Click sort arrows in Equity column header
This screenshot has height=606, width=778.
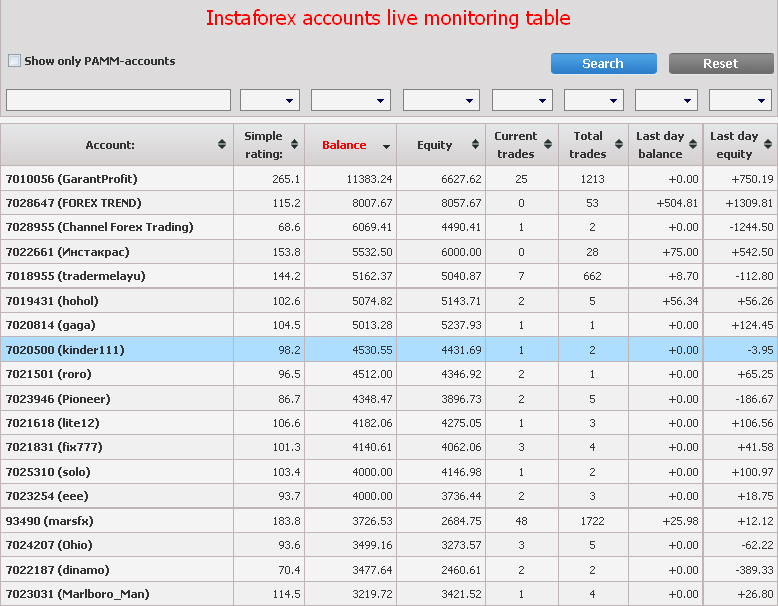(472, 145)
